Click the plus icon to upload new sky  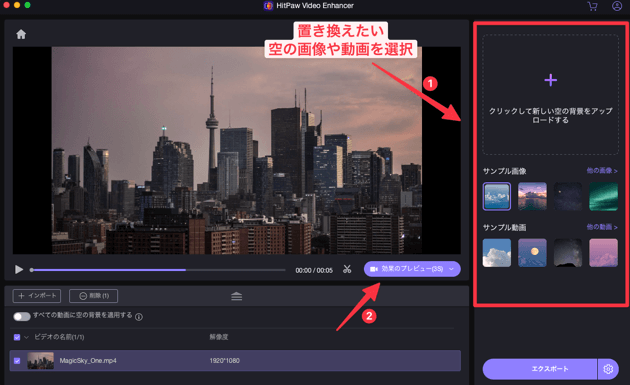(x=550, y=80)
